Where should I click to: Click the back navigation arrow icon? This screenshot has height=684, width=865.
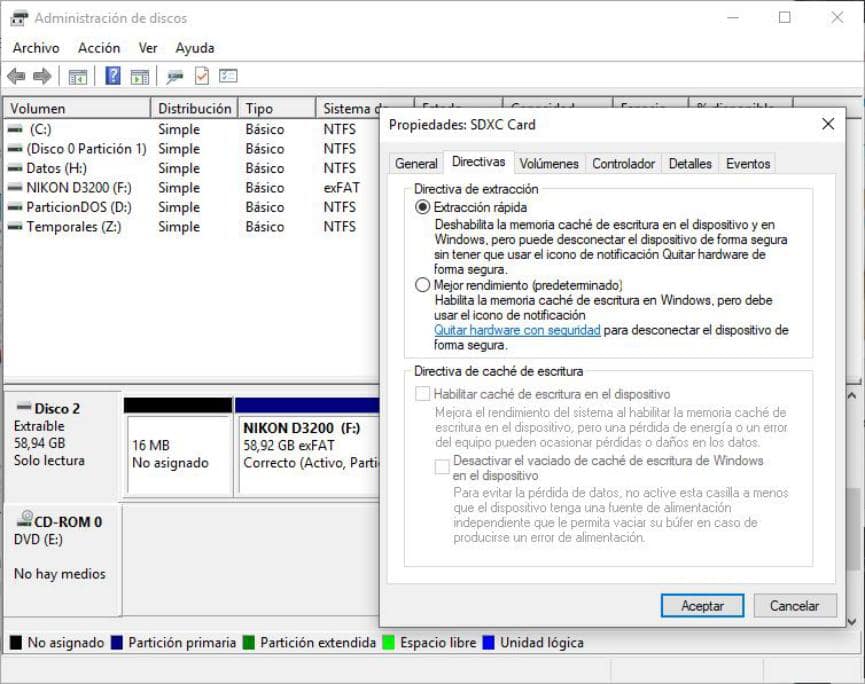16,76
